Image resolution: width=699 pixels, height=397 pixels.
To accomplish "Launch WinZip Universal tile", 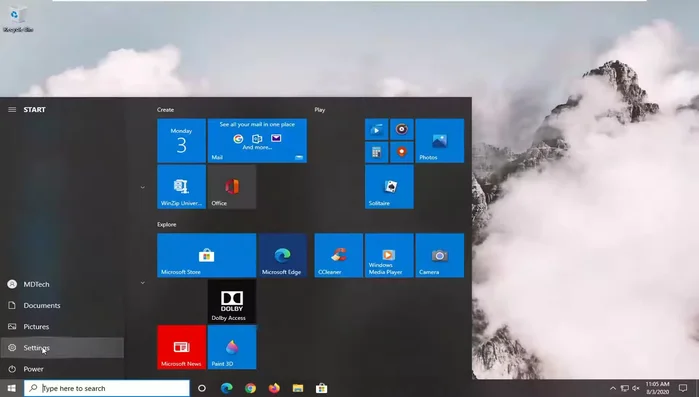I will coord(181,187).
